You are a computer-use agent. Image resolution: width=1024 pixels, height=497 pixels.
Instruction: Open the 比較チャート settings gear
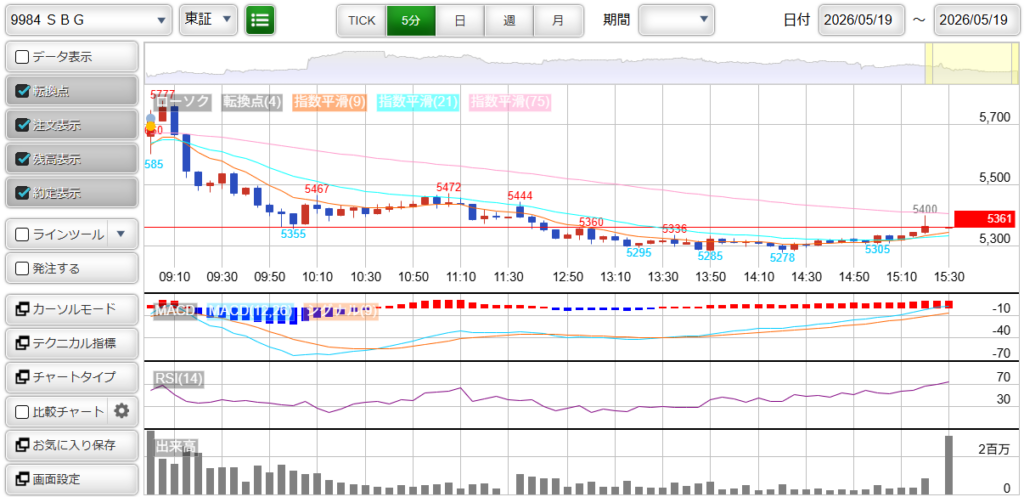(122, 411)
